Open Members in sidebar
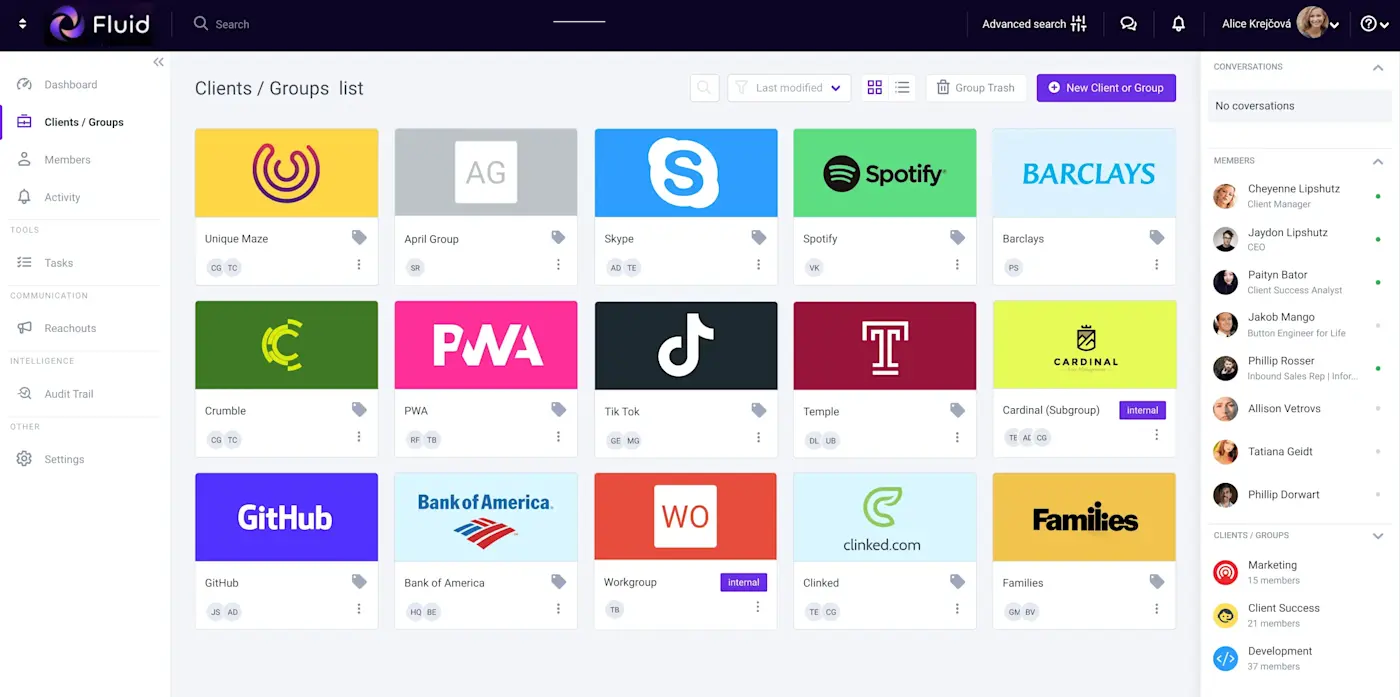 click(67, 160)
